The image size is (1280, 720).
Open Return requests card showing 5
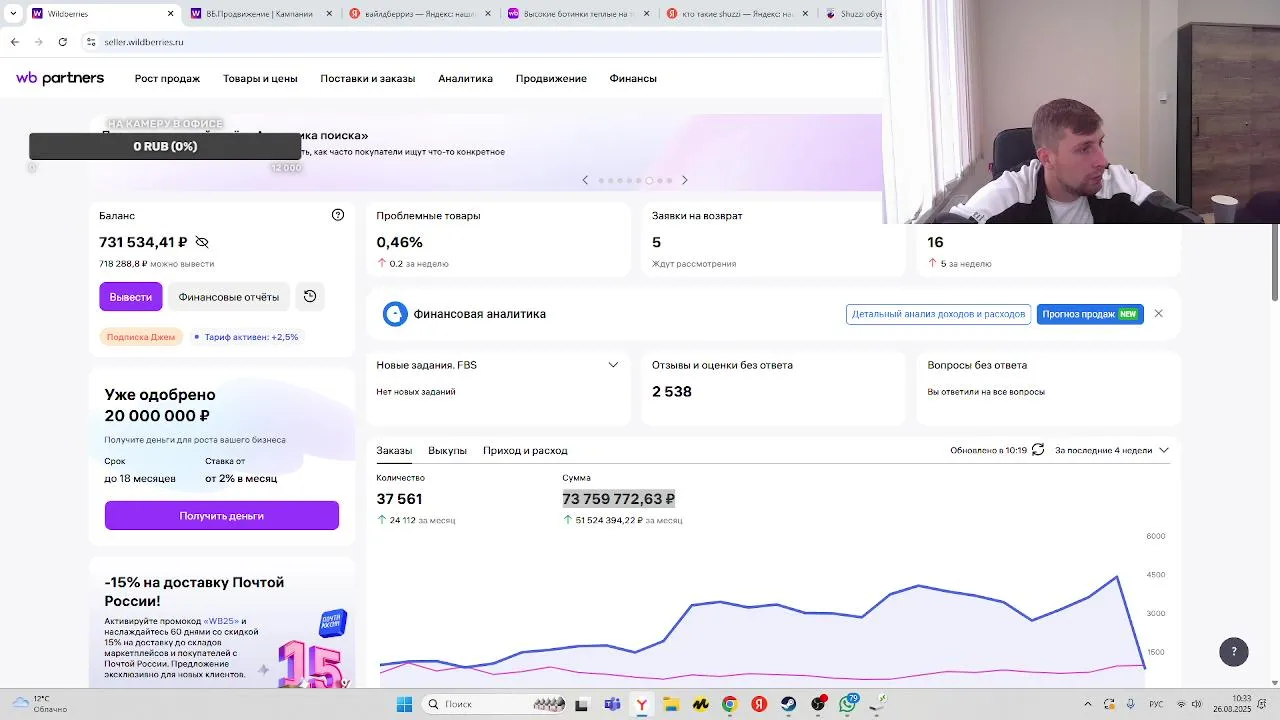pyautogui.click(x=773, y=240)
